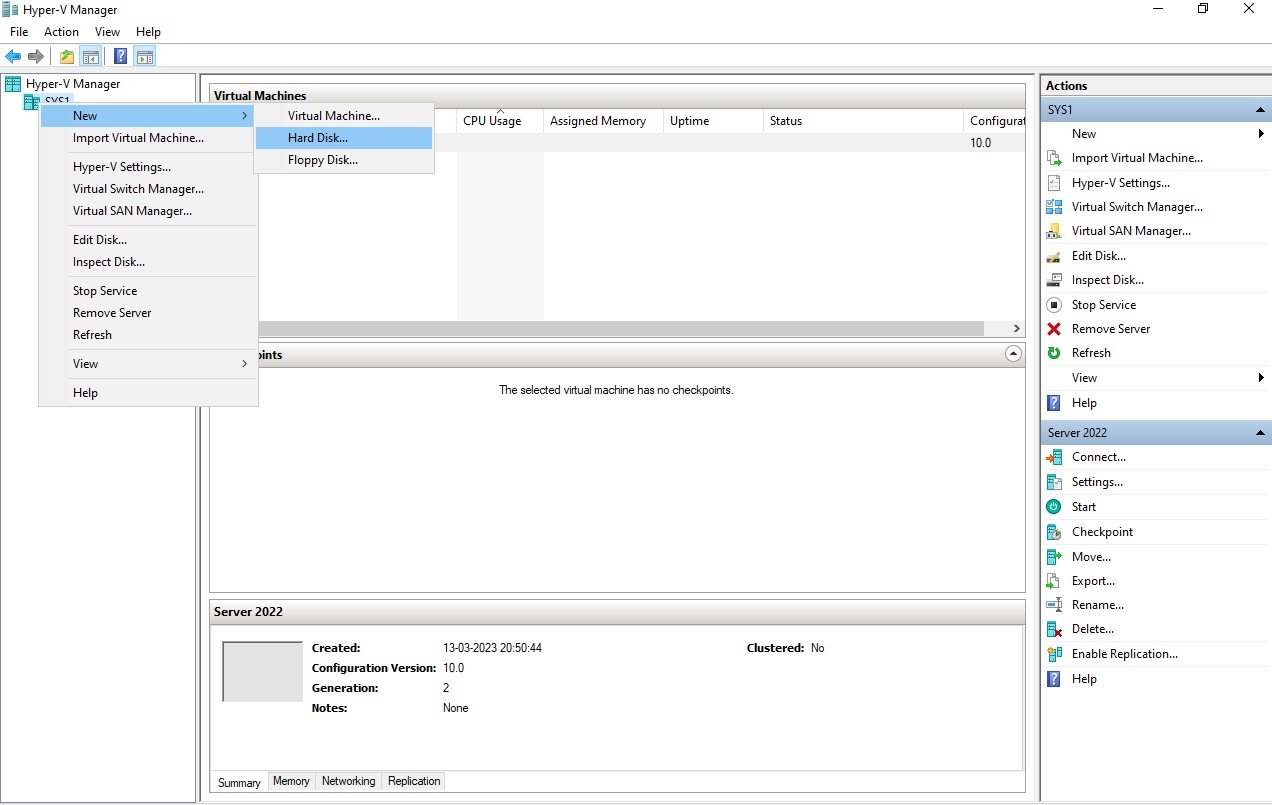The height and width of the screenshot is (805, 1272).
Task: Choose Hyper-V Settings... in context menu
Action: (148, 167)
